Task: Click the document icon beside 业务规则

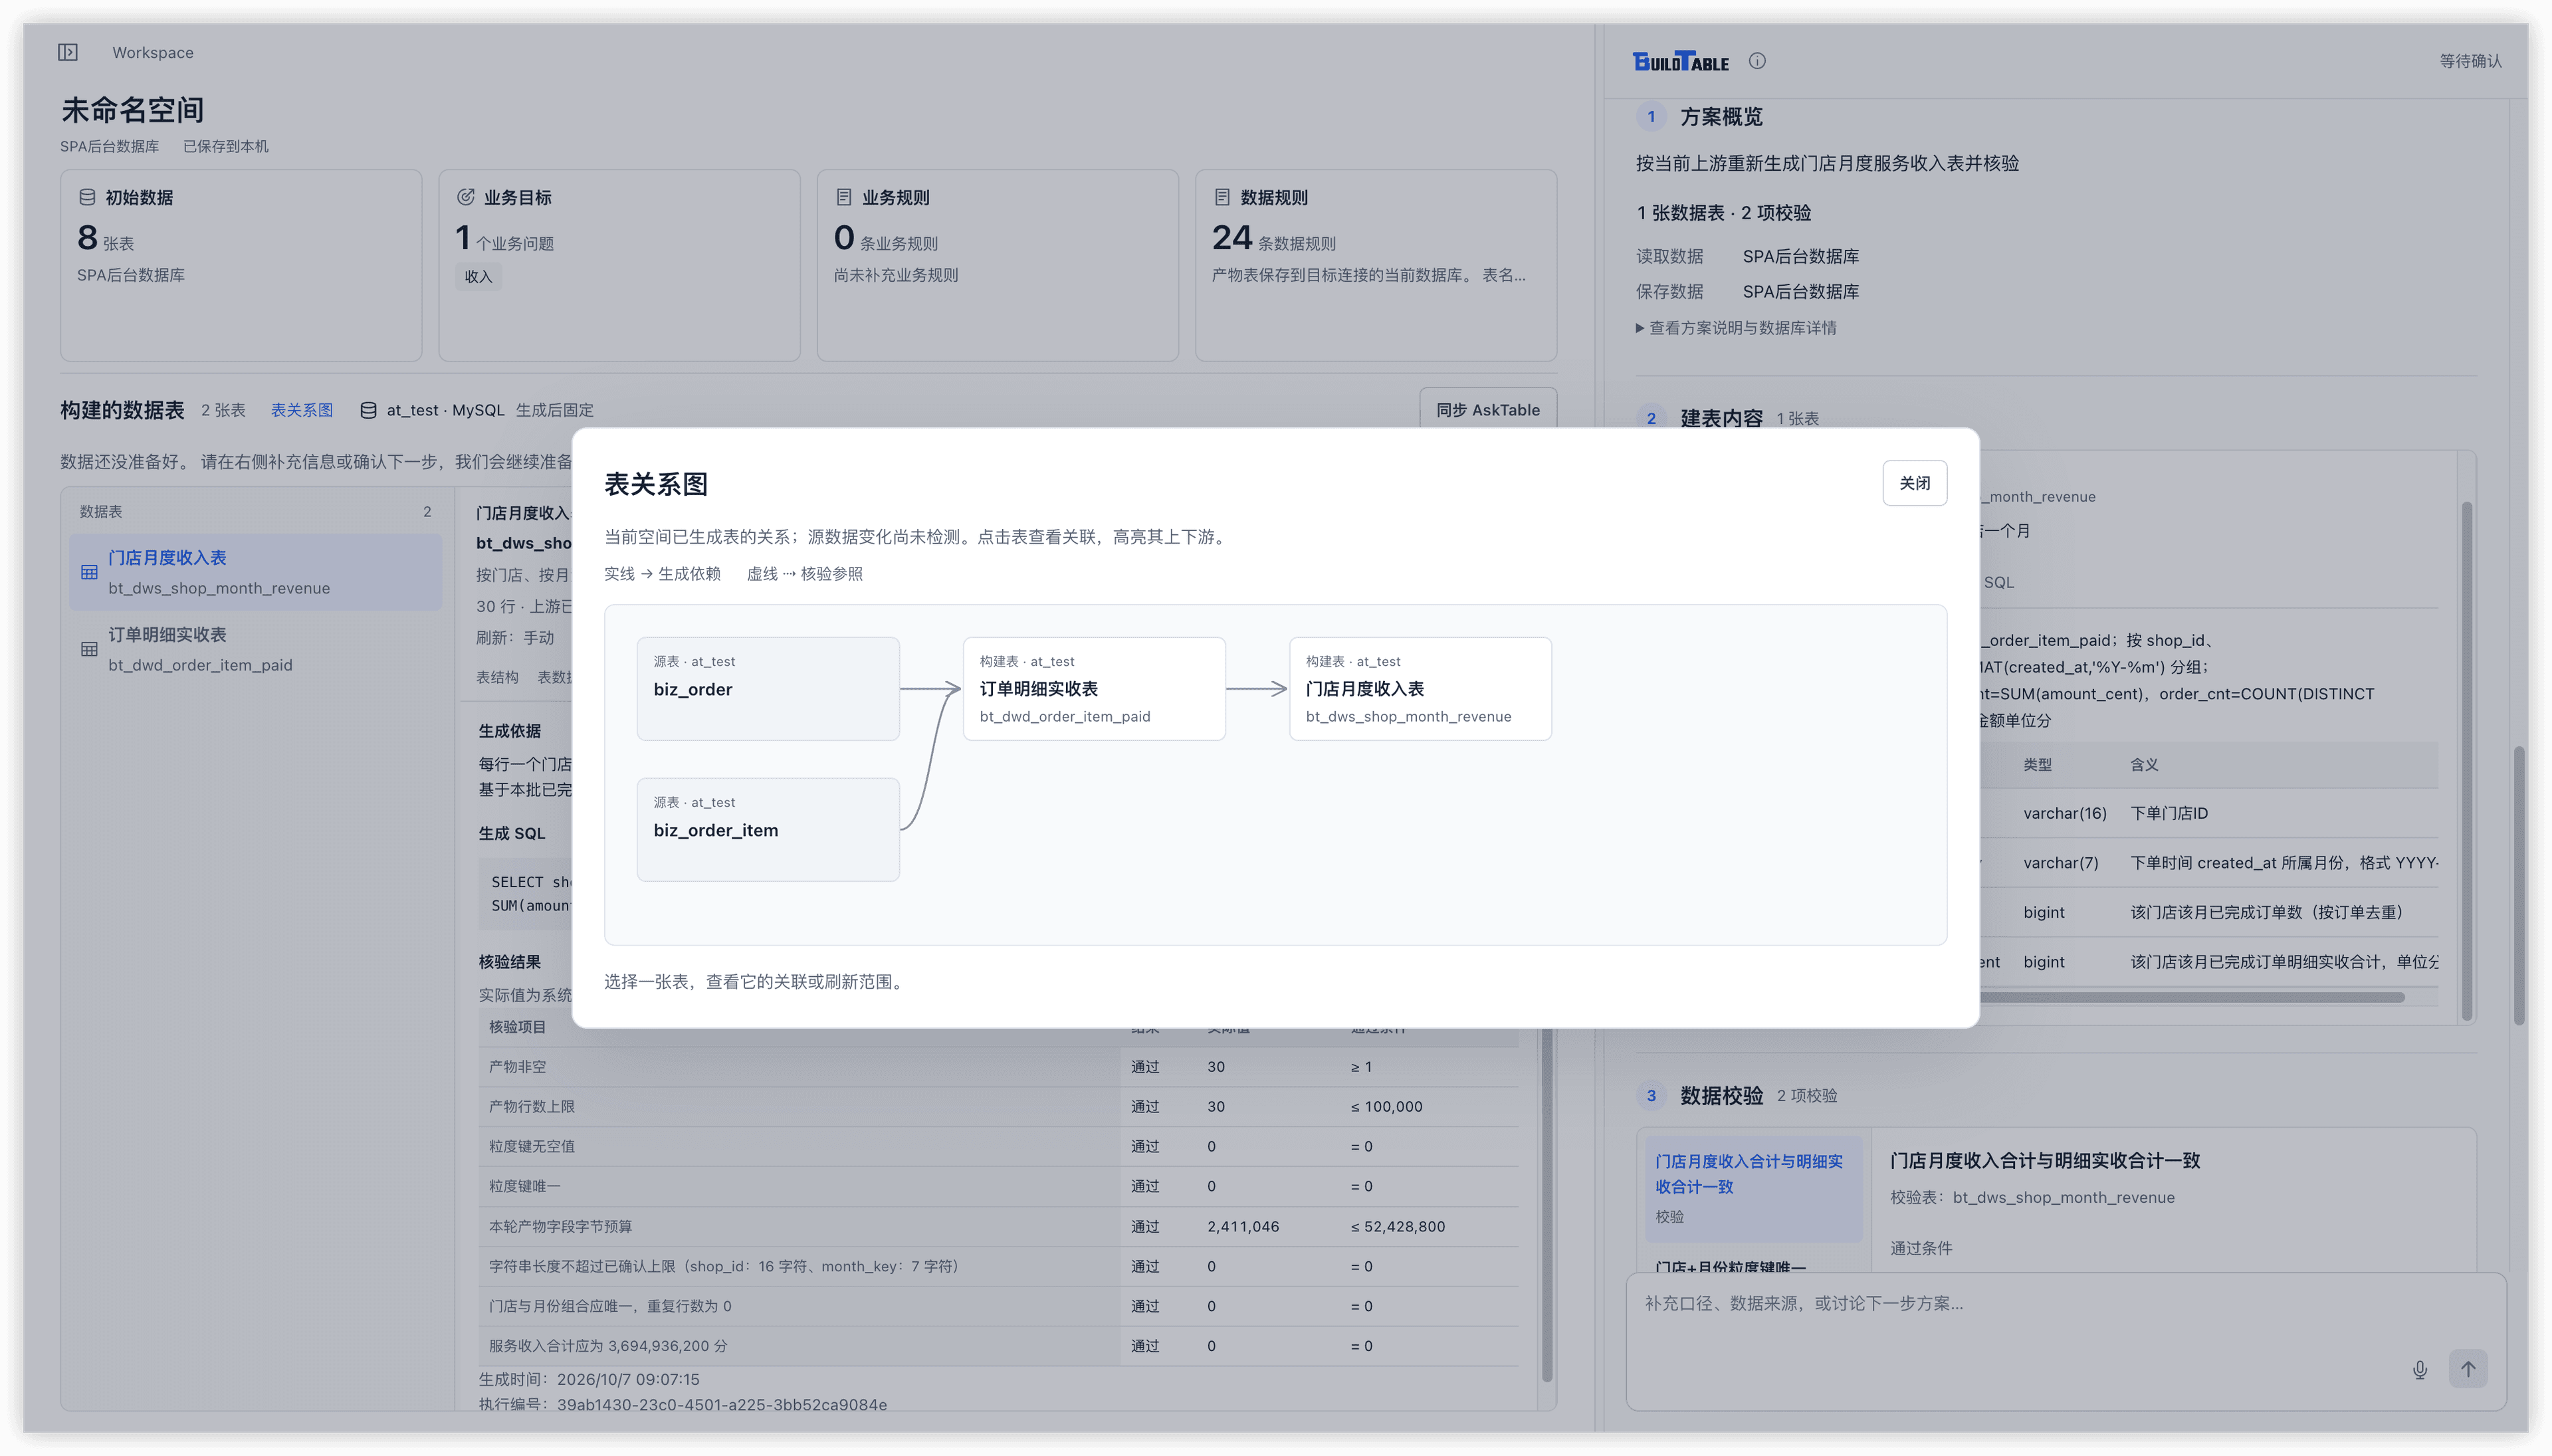Action: 844,197
